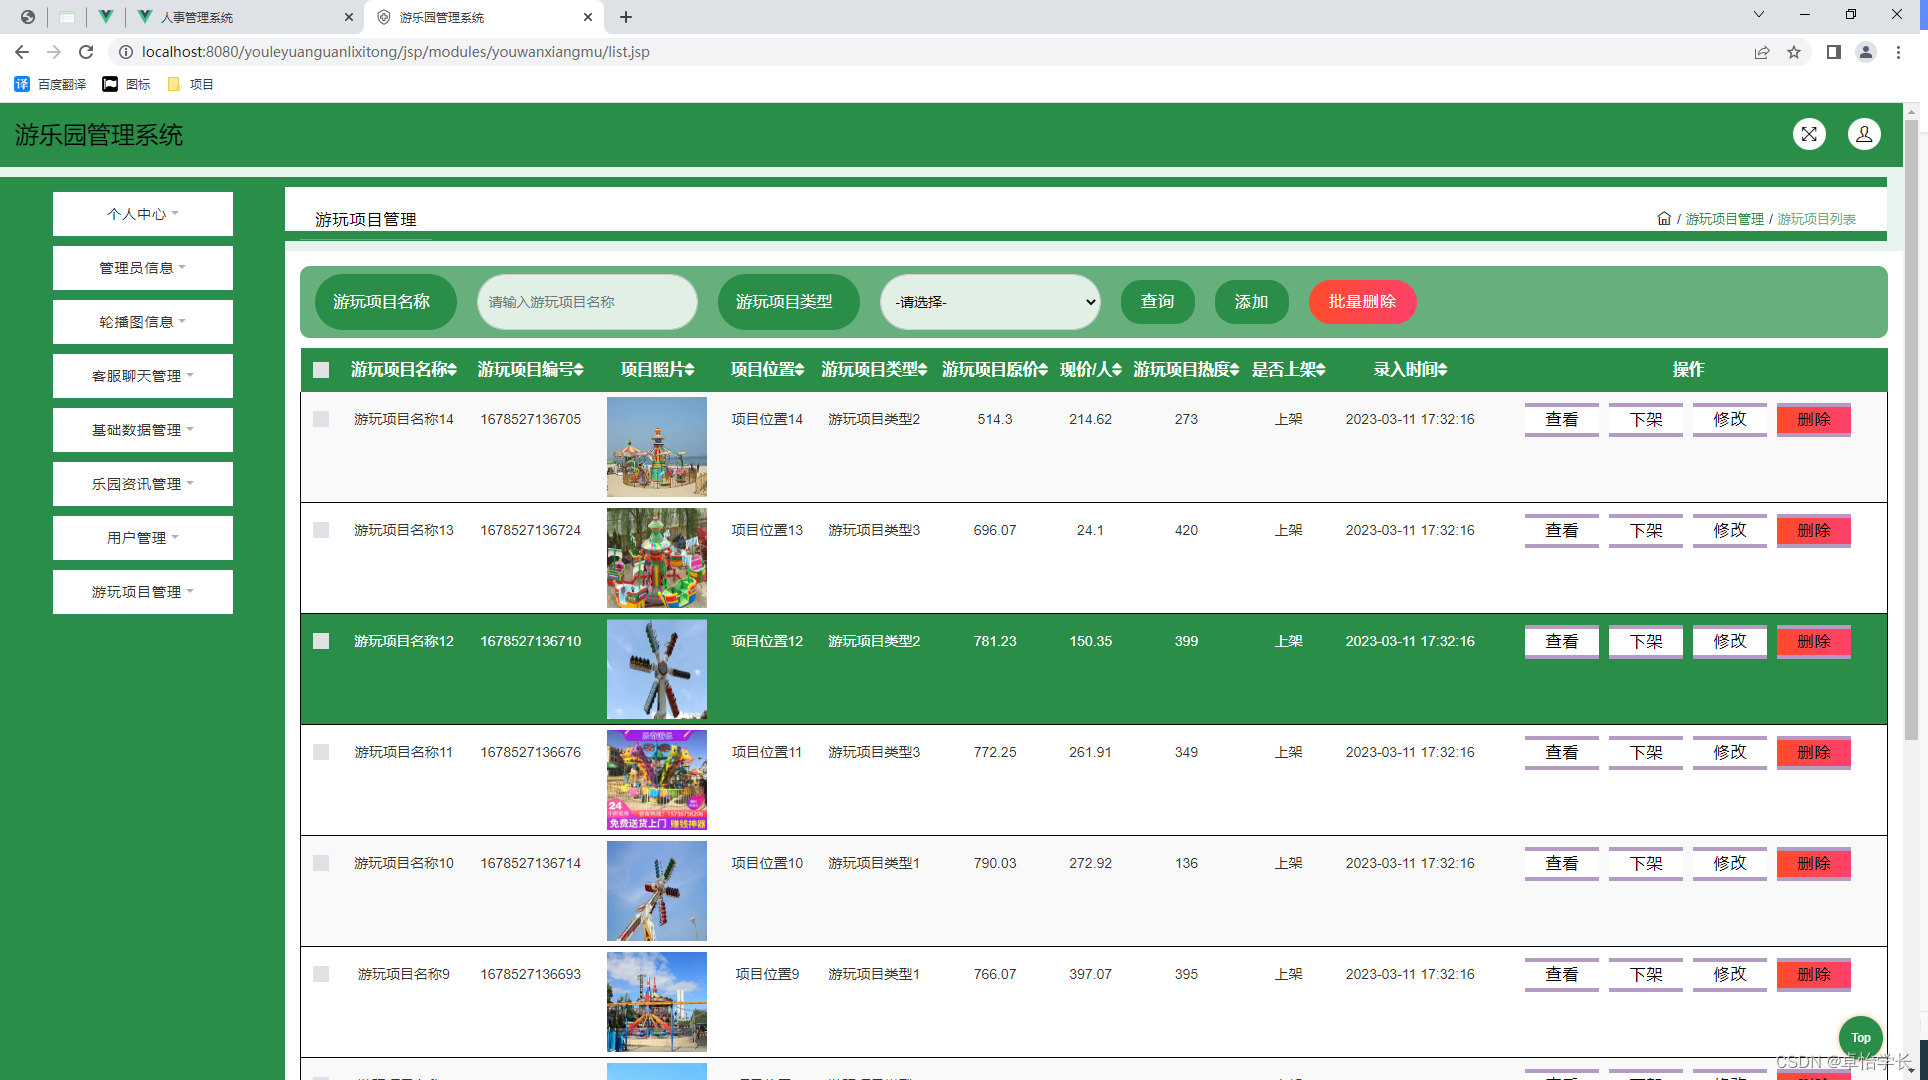Viewport: 1928px width, 1080px height.
Task: Click the Top back-to-top button
Action: pyautogui.click(x=1860, y=1037)
